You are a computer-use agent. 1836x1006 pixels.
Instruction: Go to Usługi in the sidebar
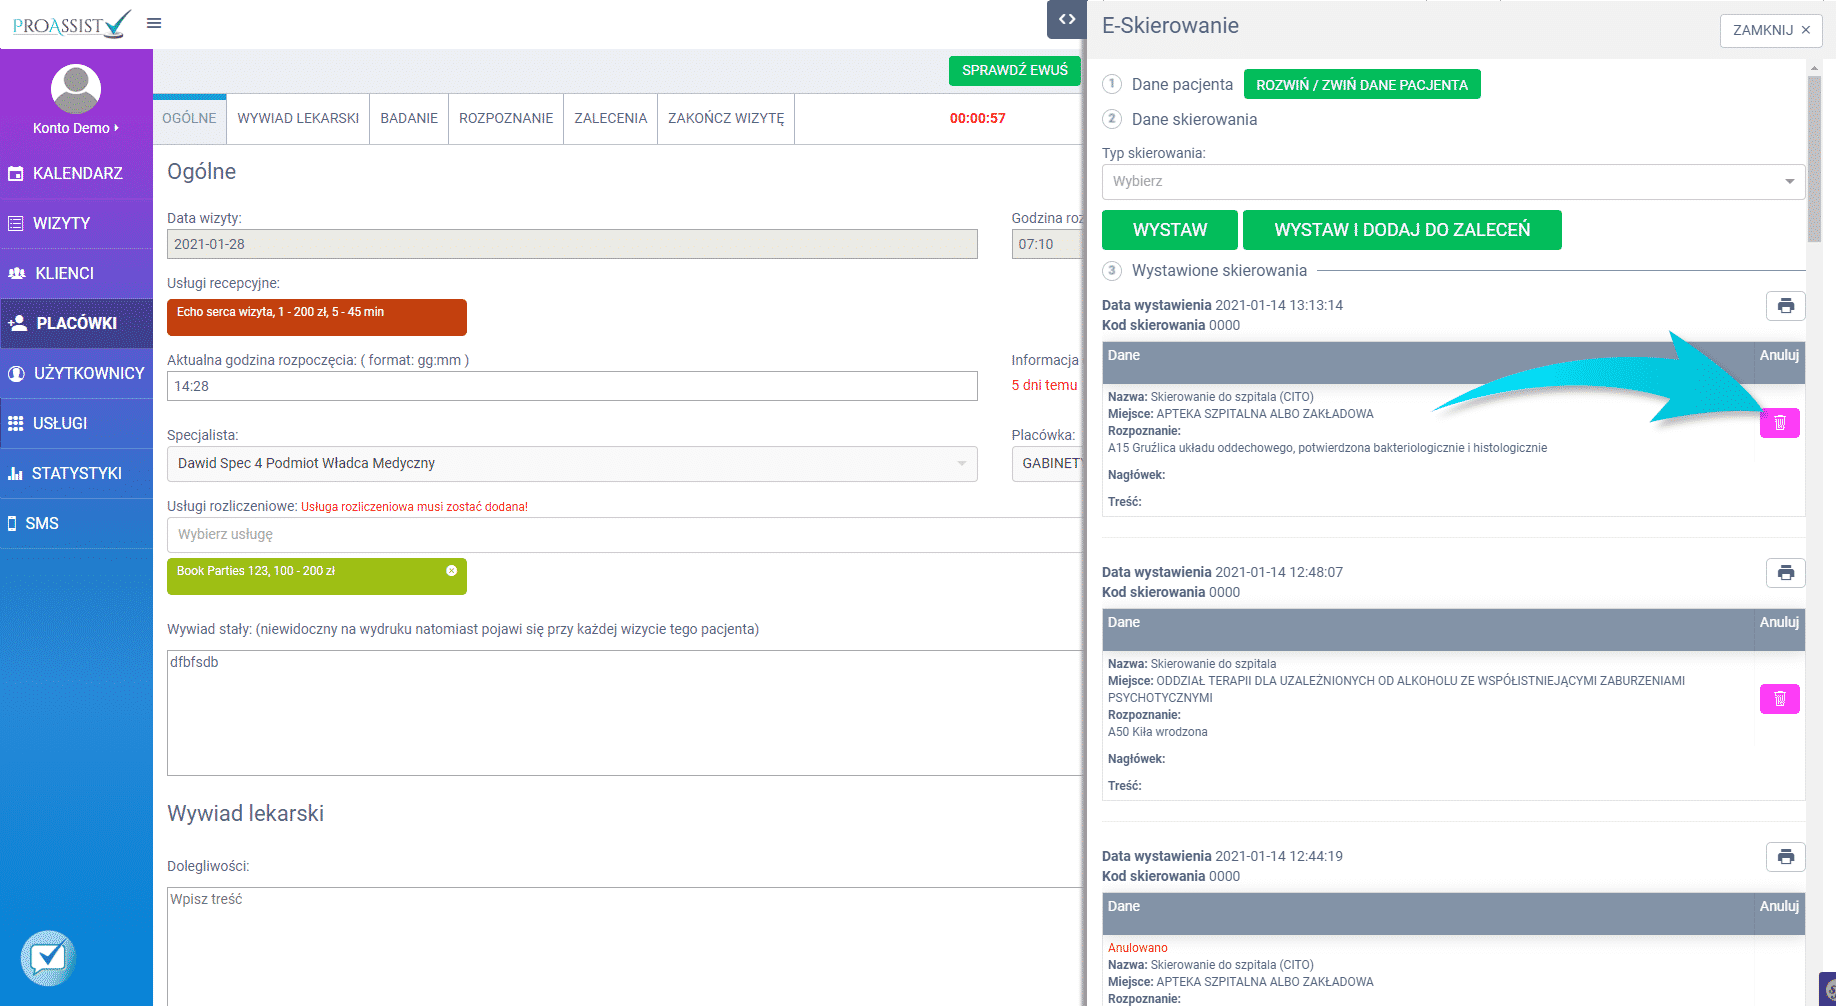pos(76,423)
